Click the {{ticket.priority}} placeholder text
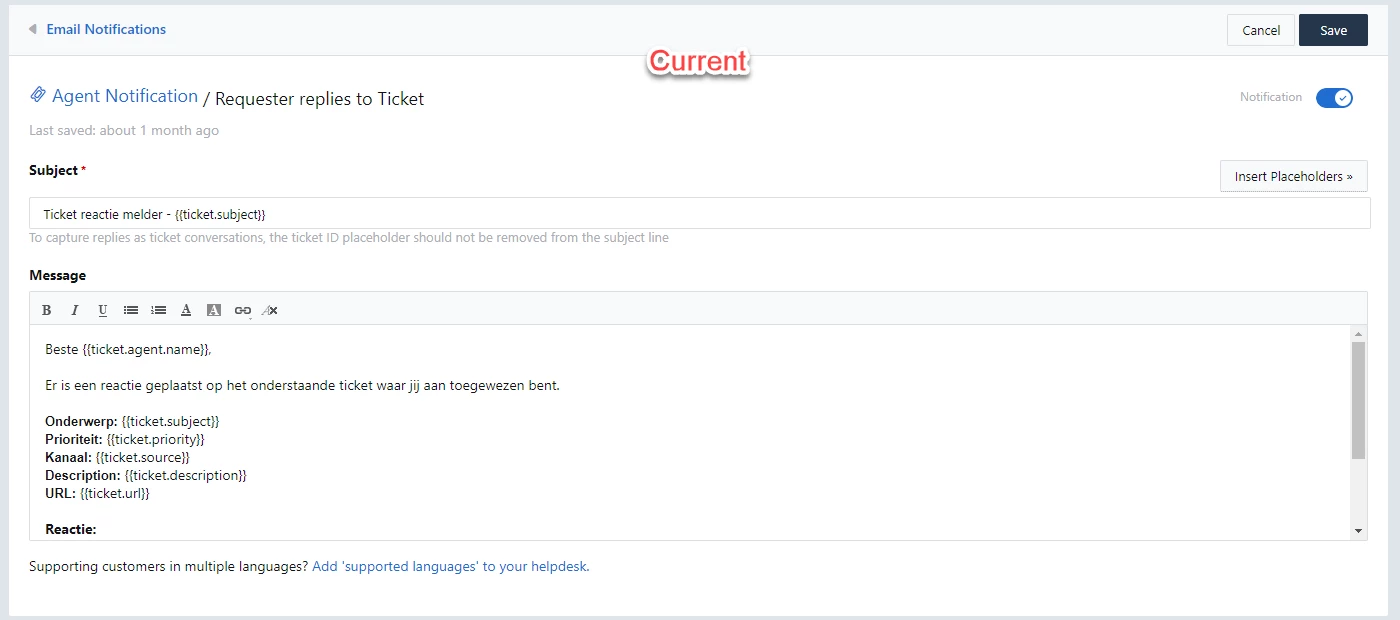This screenshot has width=1400, height=620. (155, 439)
